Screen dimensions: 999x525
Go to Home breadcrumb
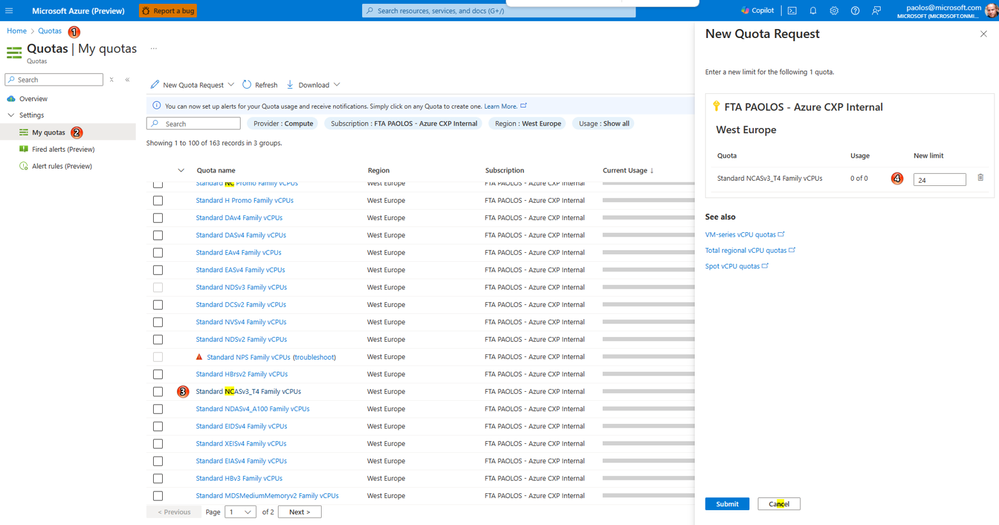pos(17,31)
